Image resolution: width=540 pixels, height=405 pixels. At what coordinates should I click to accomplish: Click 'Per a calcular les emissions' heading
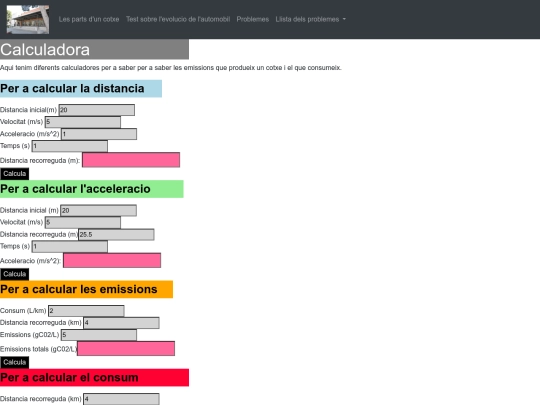86,289
